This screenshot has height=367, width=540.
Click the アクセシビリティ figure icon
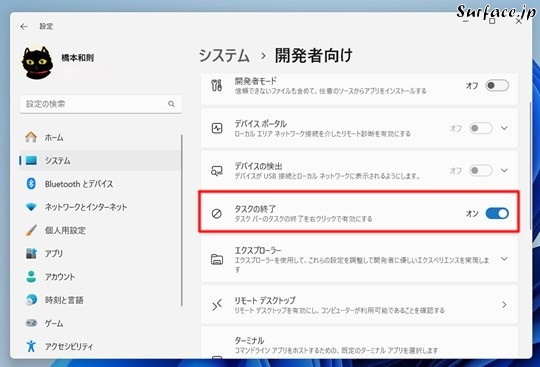click(x=31, y=346)
